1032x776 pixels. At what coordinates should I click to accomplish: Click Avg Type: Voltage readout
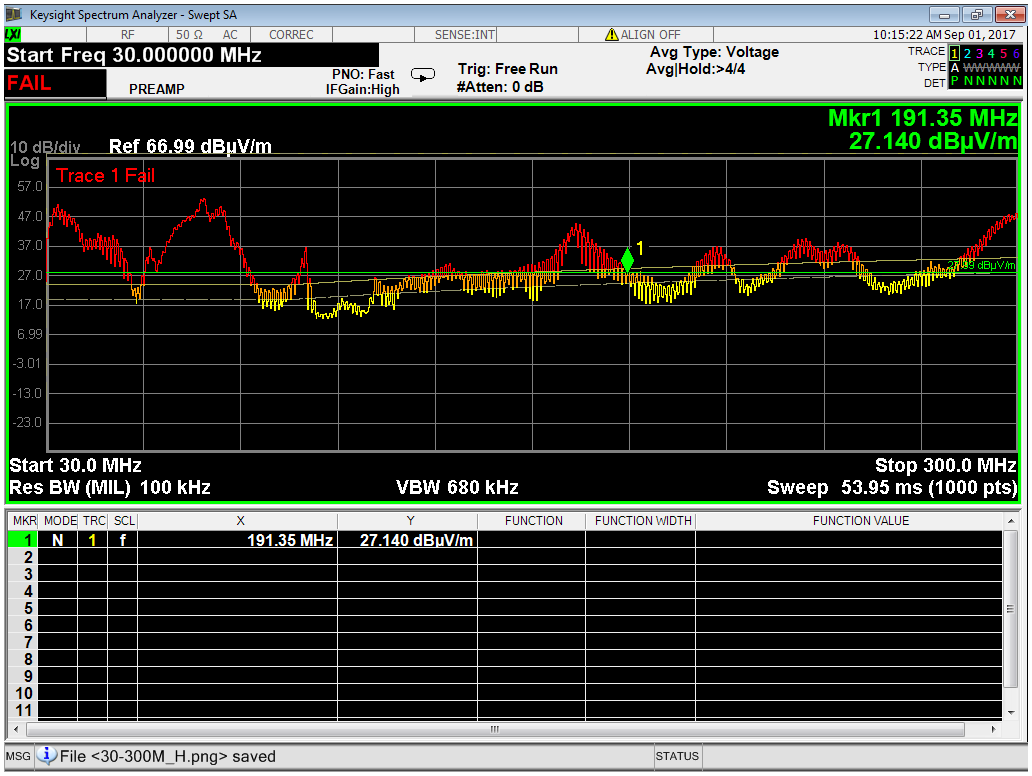tap(714, 52)
